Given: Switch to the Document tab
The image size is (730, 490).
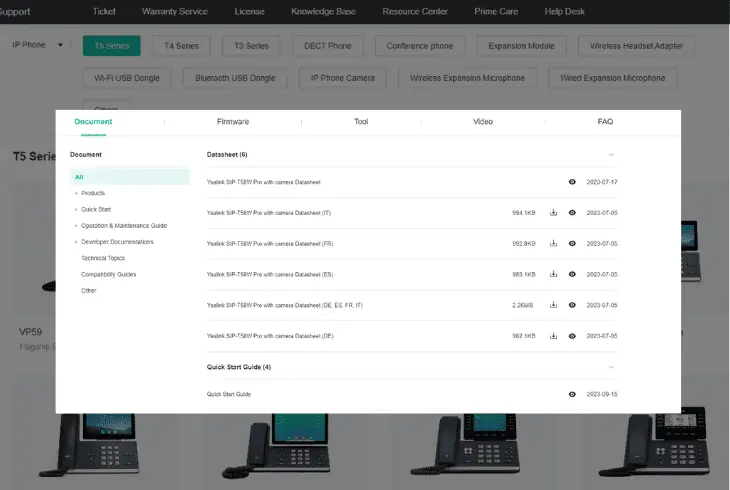Looking at the screenshot, I should click(x=93, y=122).
